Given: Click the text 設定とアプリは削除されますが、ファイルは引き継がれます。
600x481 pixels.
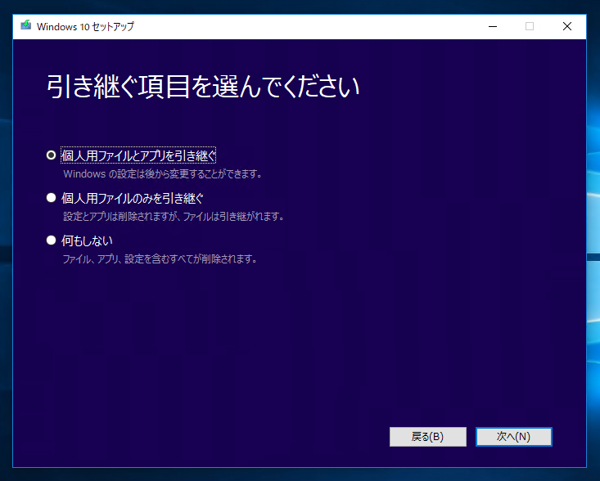Looking at the screenshot, I should click(x=173, y=217).
